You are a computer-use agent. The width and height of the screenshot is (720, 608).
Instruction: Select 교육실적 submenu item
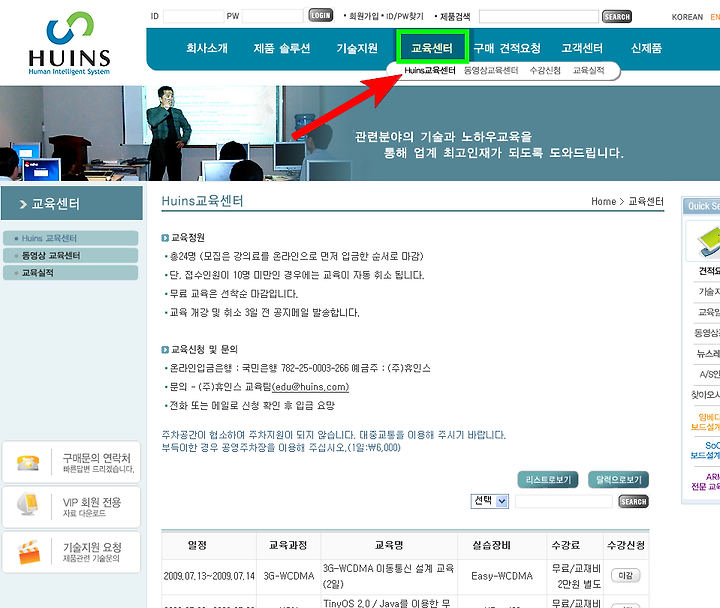tap(589, 70)
